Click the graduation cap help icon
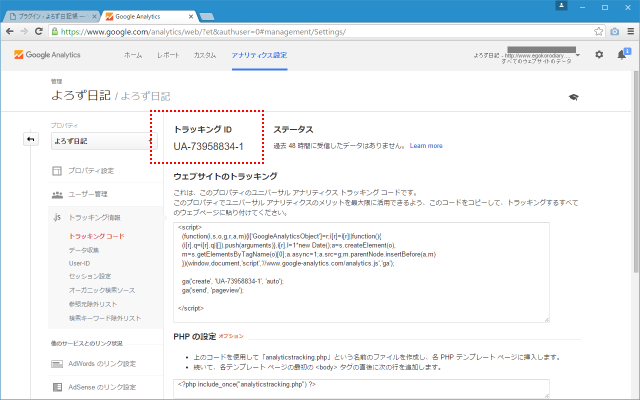This screenshot has width=640, height=400. [x=573, y=97]
